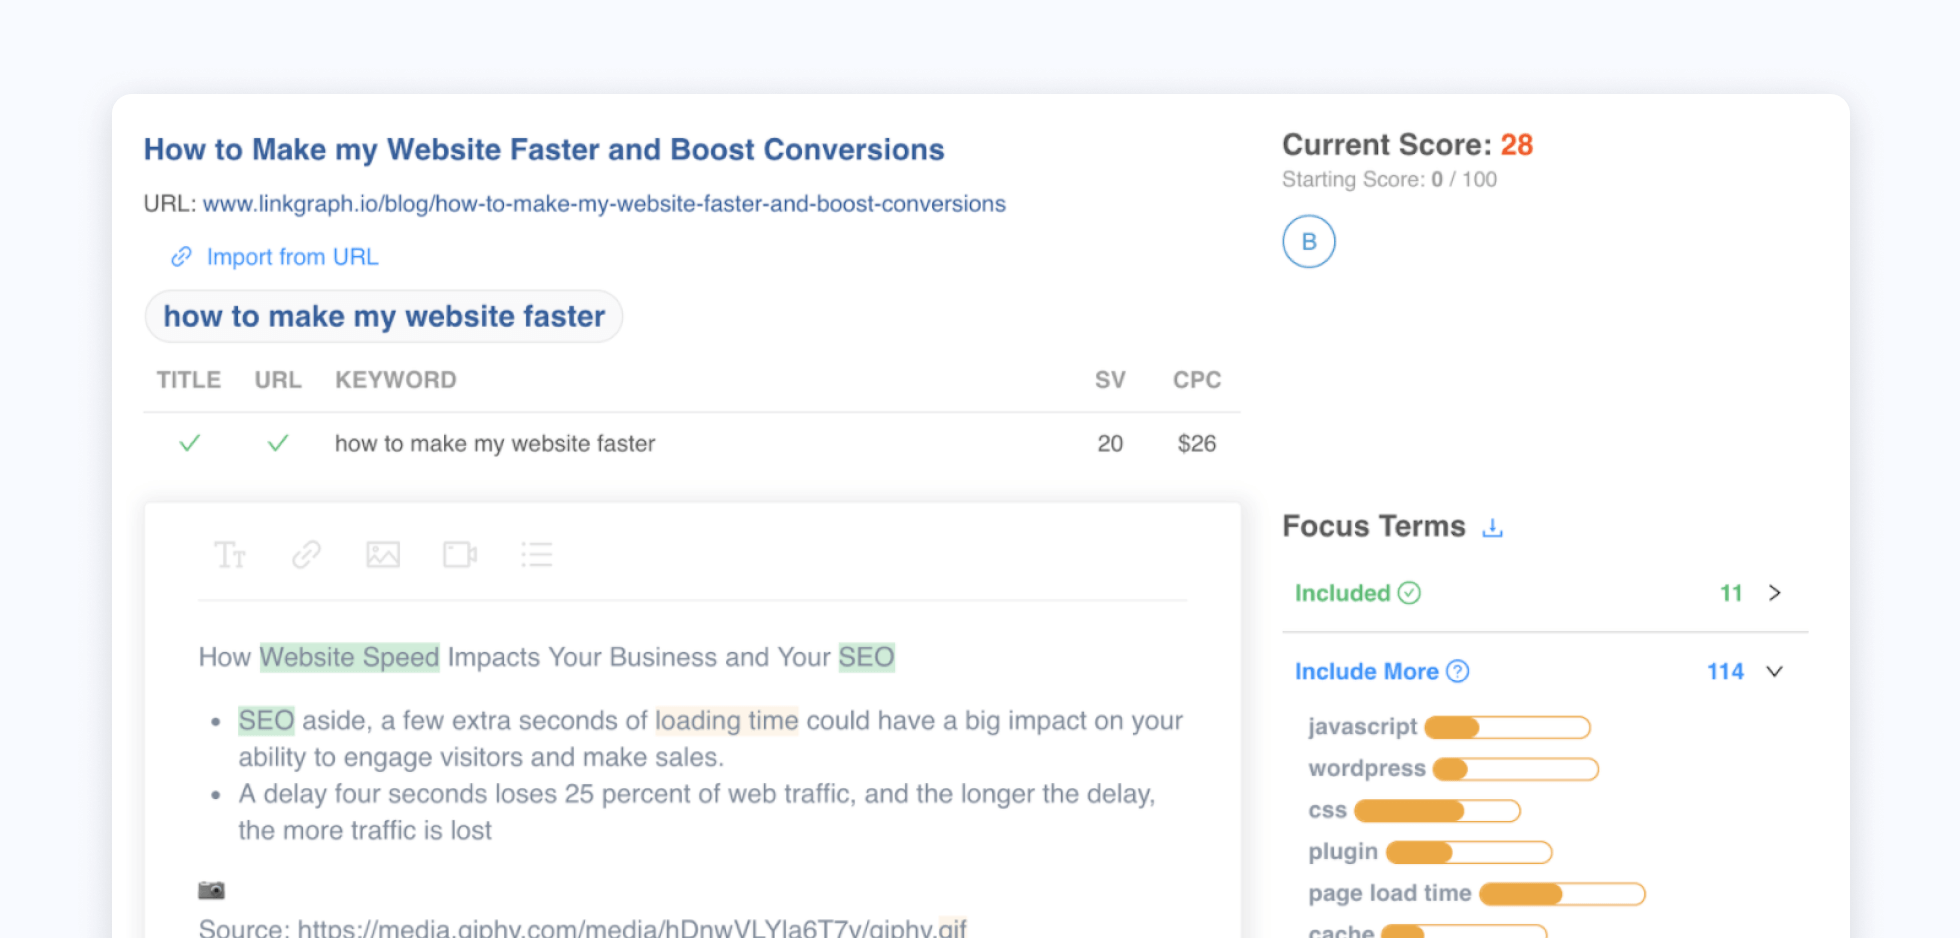Screen dimensions: 1960x938
Task: Click Import from URL link
Action: pos(292,257)
